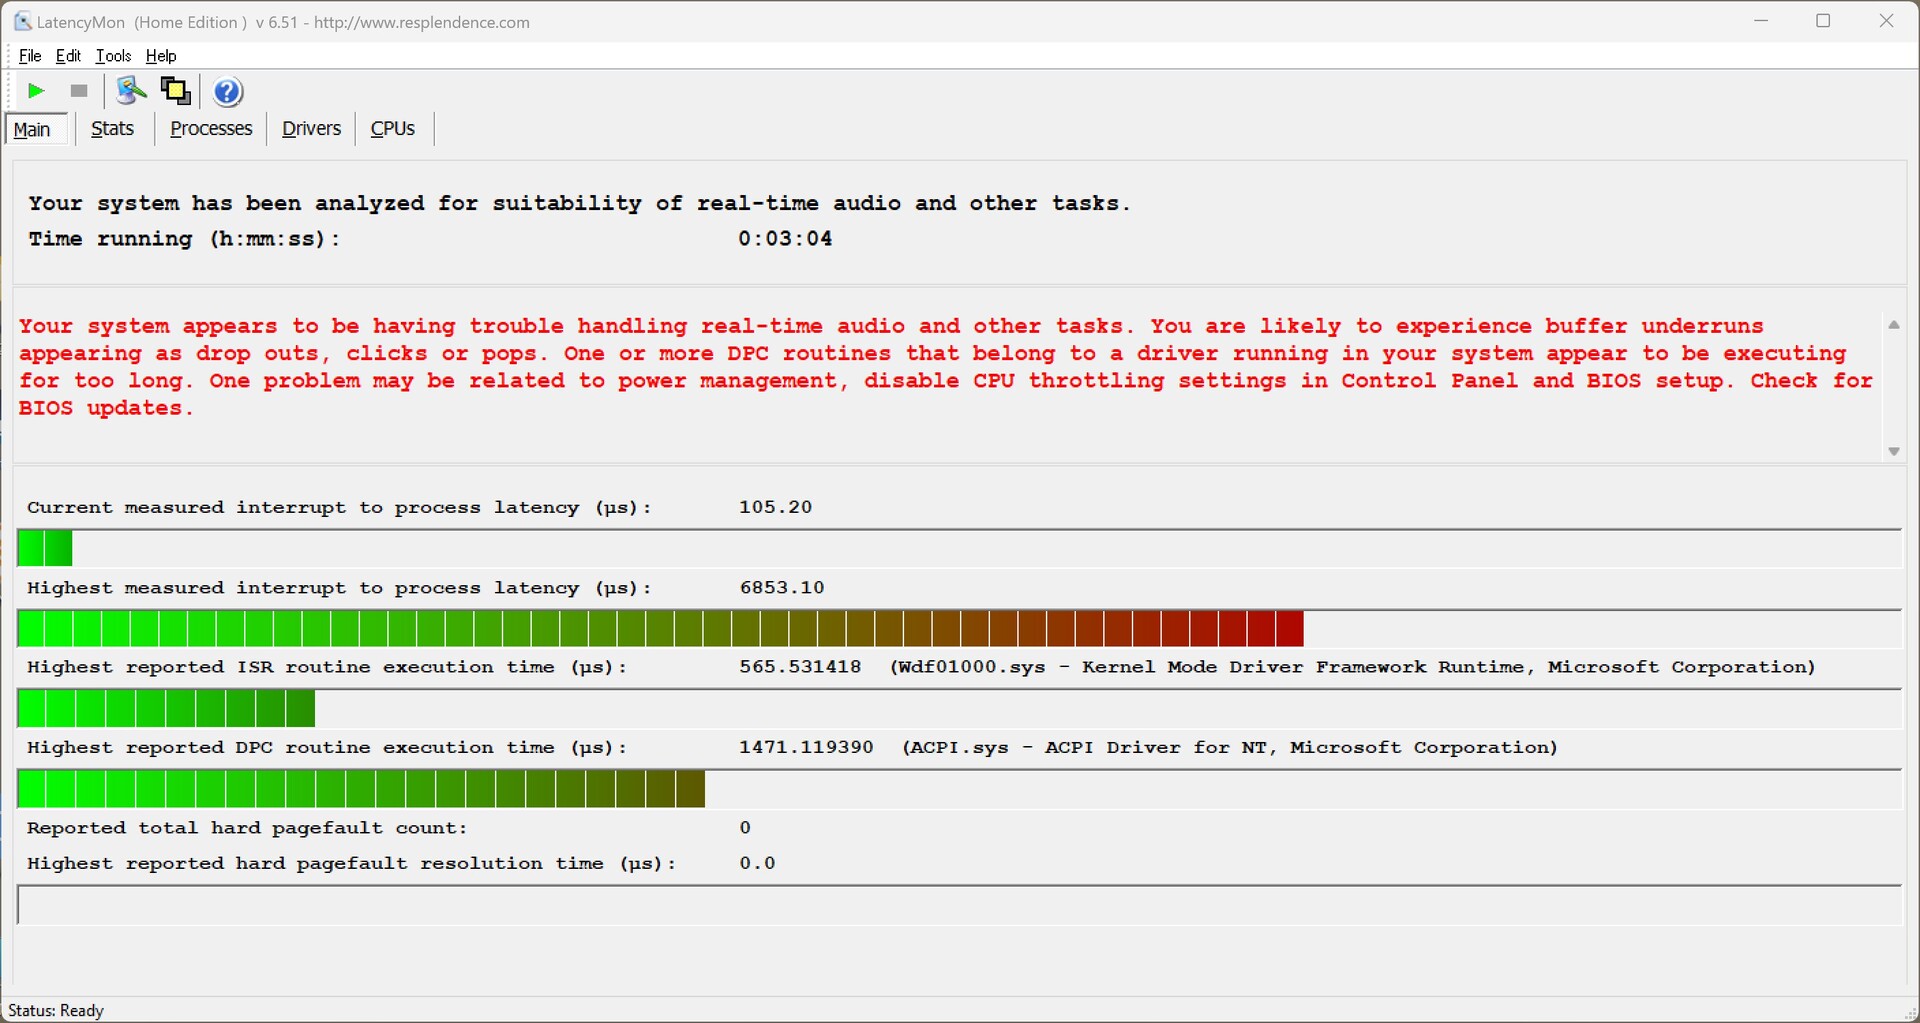Maximize the LatencyMon window
The image size is (1920, 1023).
(x=1823, y=21)
